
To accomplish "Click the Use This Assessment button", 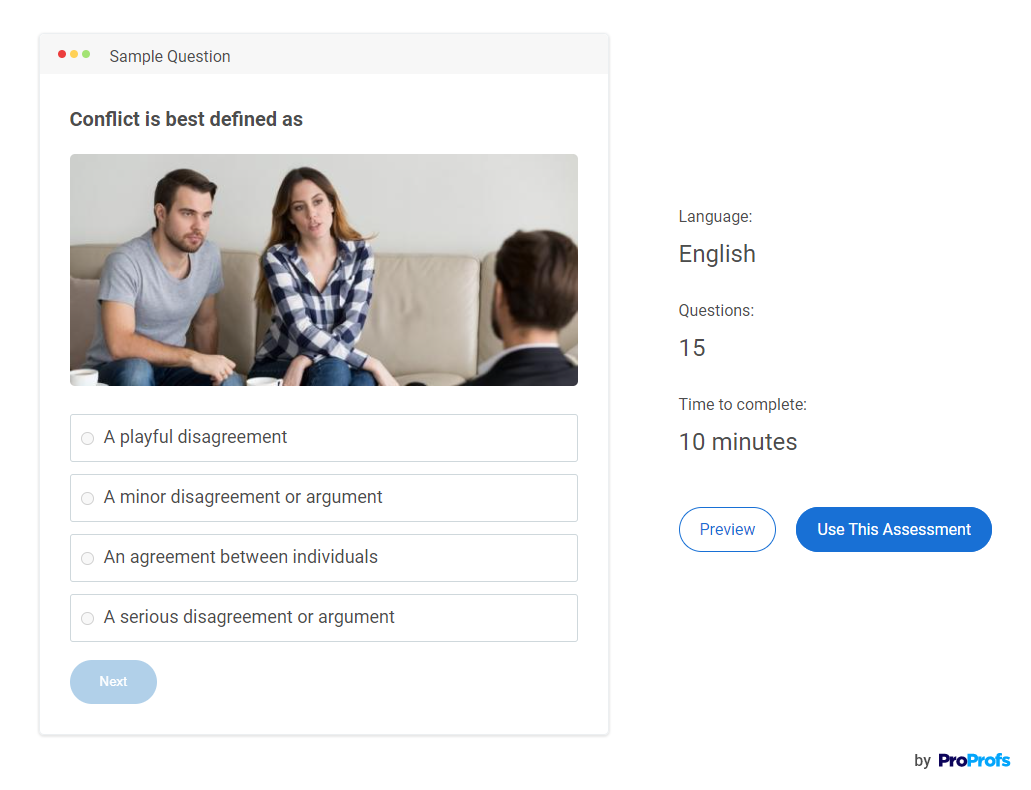I will point(893,530).
